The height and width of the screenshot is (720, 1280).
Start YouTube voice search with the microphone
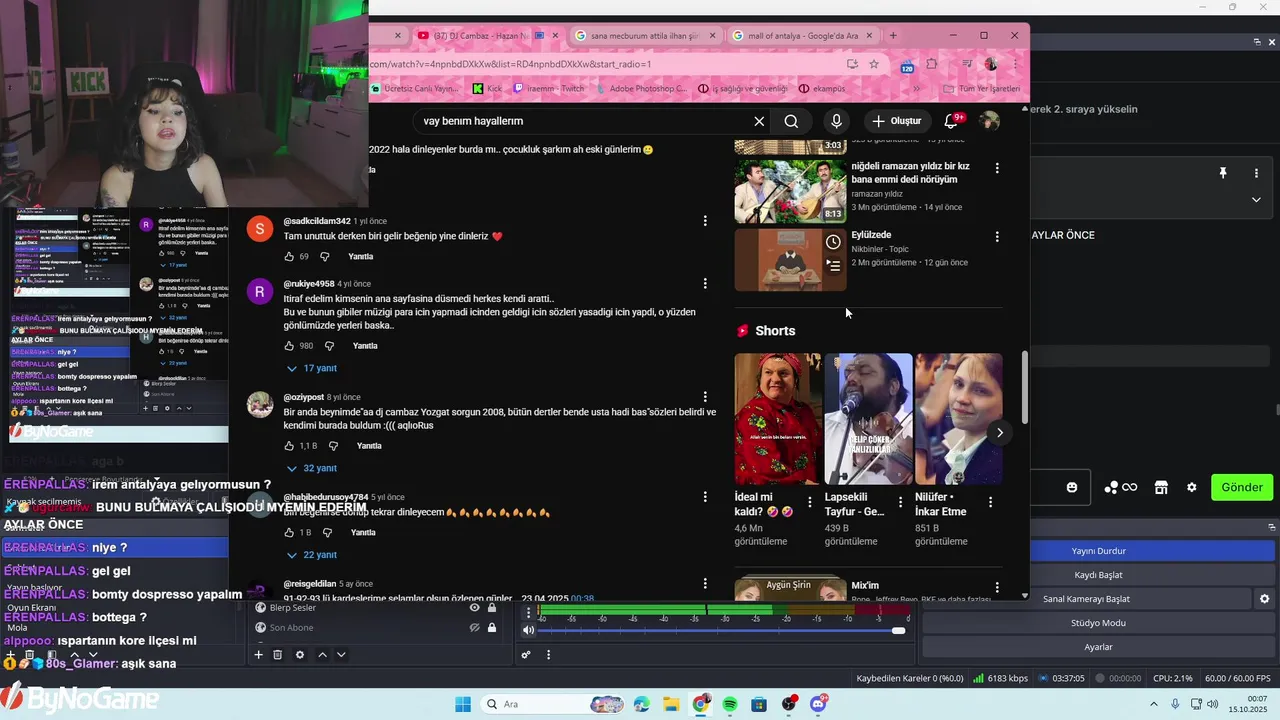tap(837, 121)
